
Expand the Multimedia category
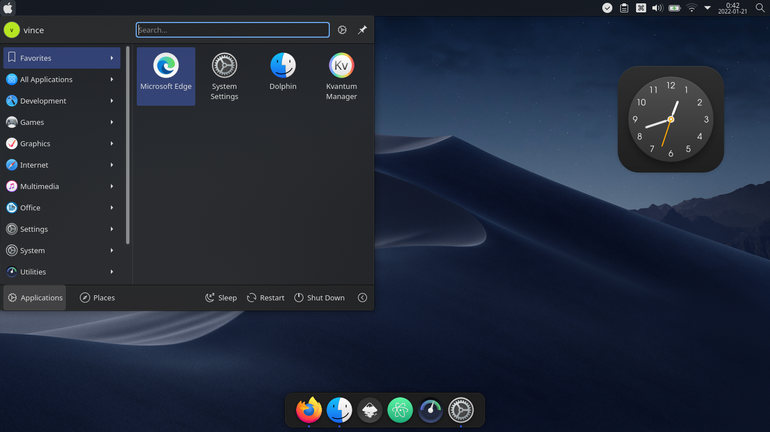click(61, 186)
